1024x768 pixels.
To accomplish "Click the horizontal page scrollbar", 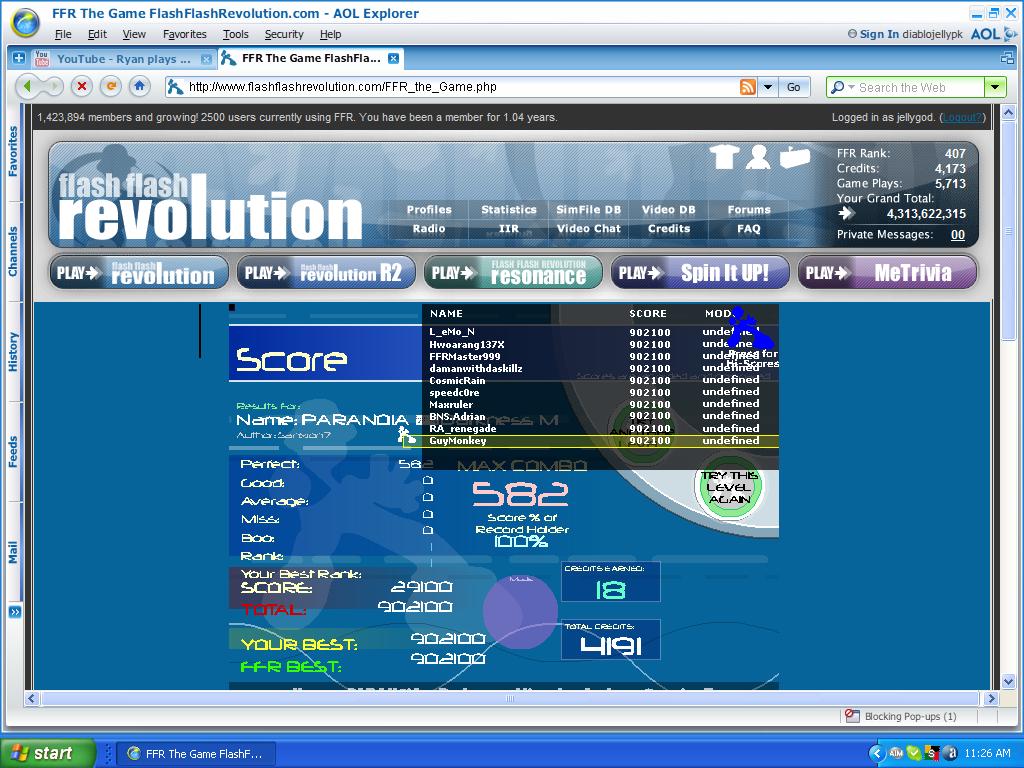I will click(509, 698).
